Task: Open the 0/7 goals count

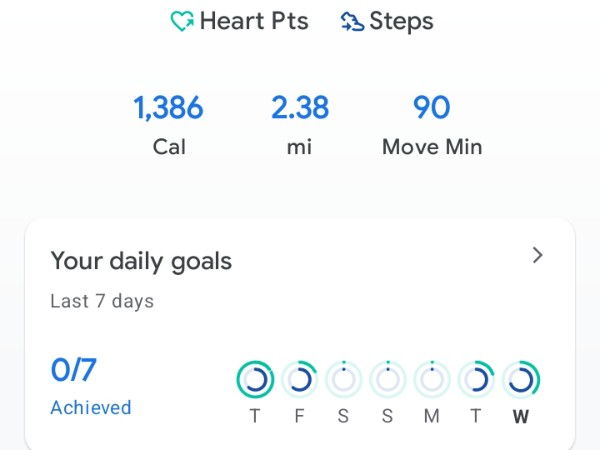Action: tap(74, 371)
